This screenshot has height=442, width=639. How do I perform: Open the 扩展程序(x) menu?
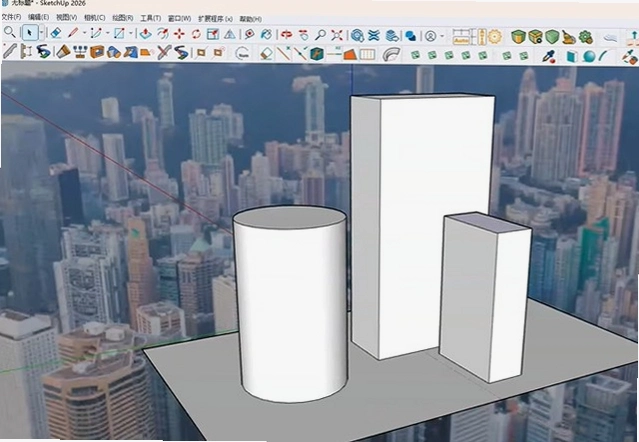pos(216,19)
